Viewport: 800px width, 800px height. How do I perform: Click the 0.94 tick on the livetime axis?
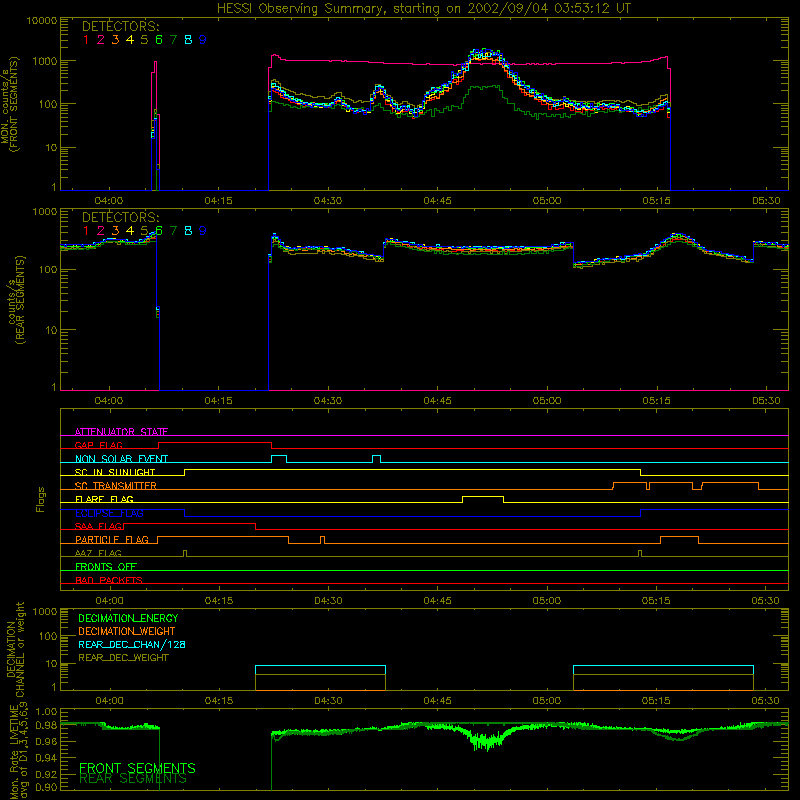pyautogui.click(x=46, y=756)
